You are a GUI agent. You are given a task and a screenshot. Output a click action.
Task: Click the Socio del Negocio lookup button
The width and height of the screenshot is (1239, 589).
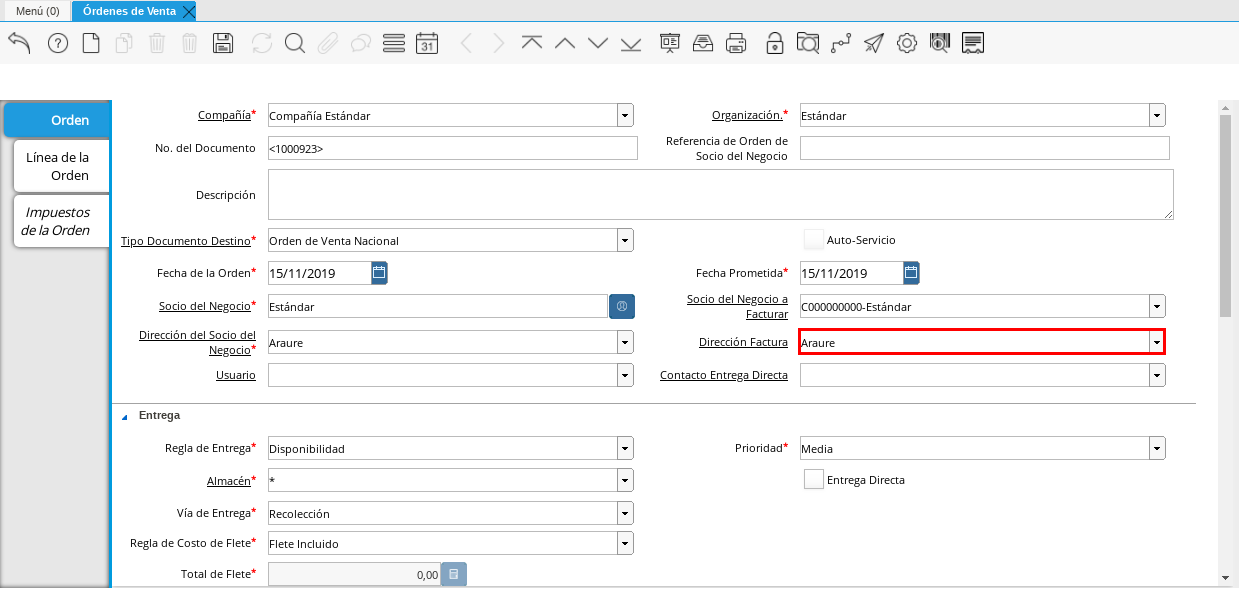point(621,306)
